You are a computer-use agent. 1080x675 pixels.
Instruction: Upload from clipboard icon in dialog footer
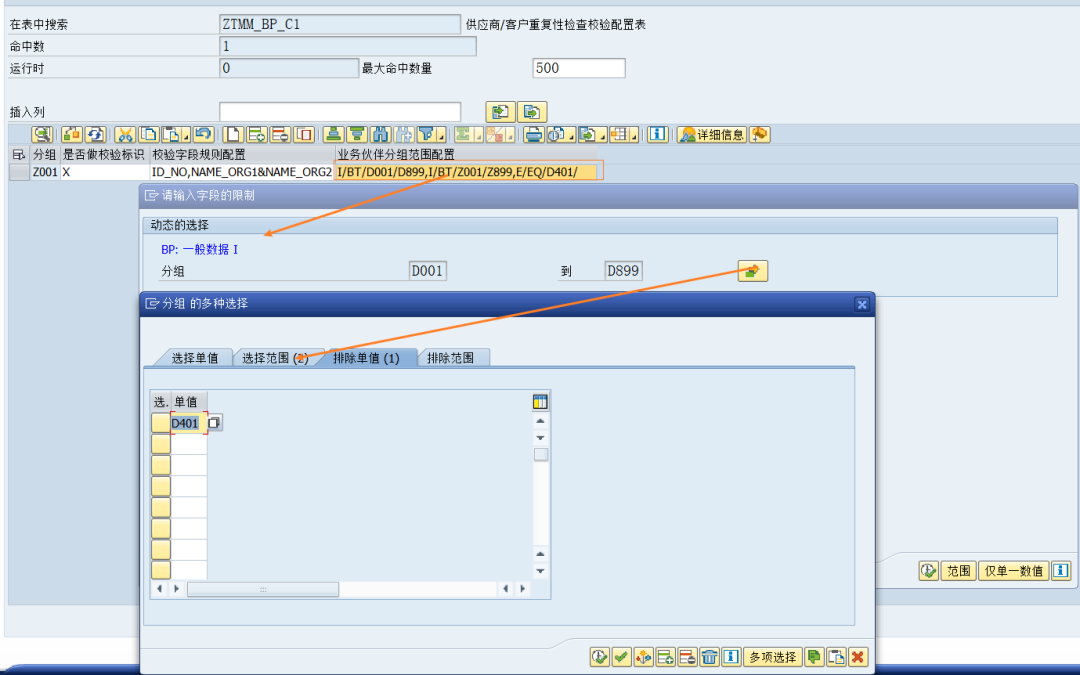click(x=836, y=657)
